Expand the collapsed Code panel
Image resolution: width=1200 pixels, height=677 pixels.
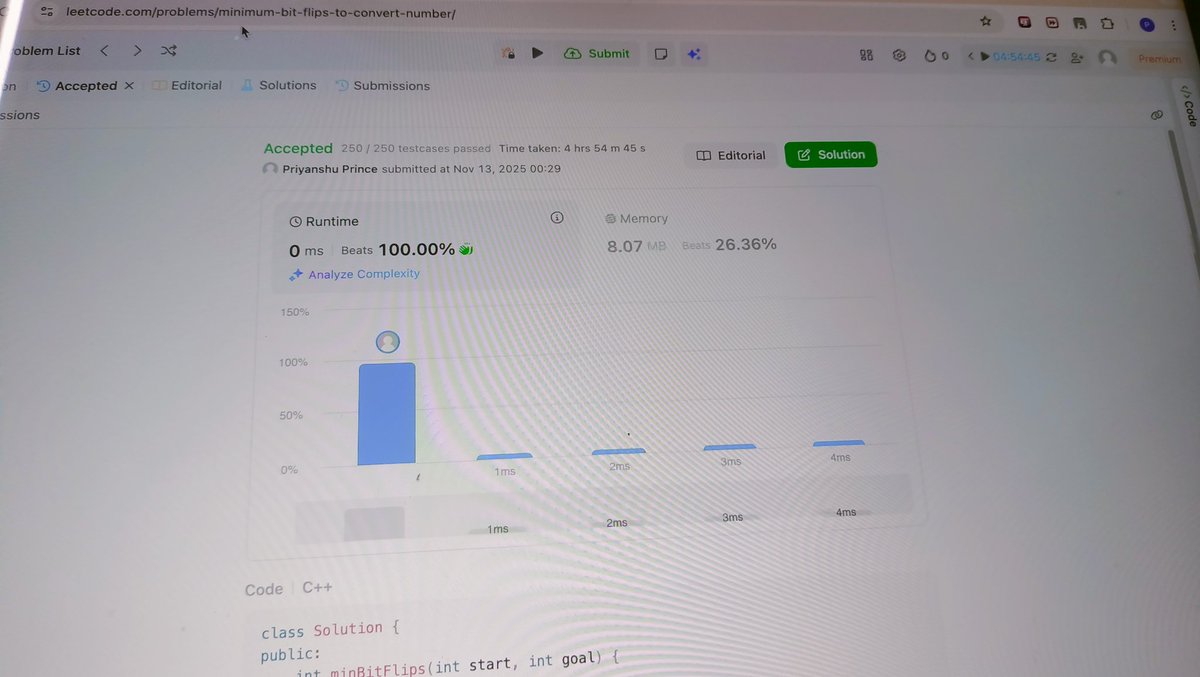1188,106
